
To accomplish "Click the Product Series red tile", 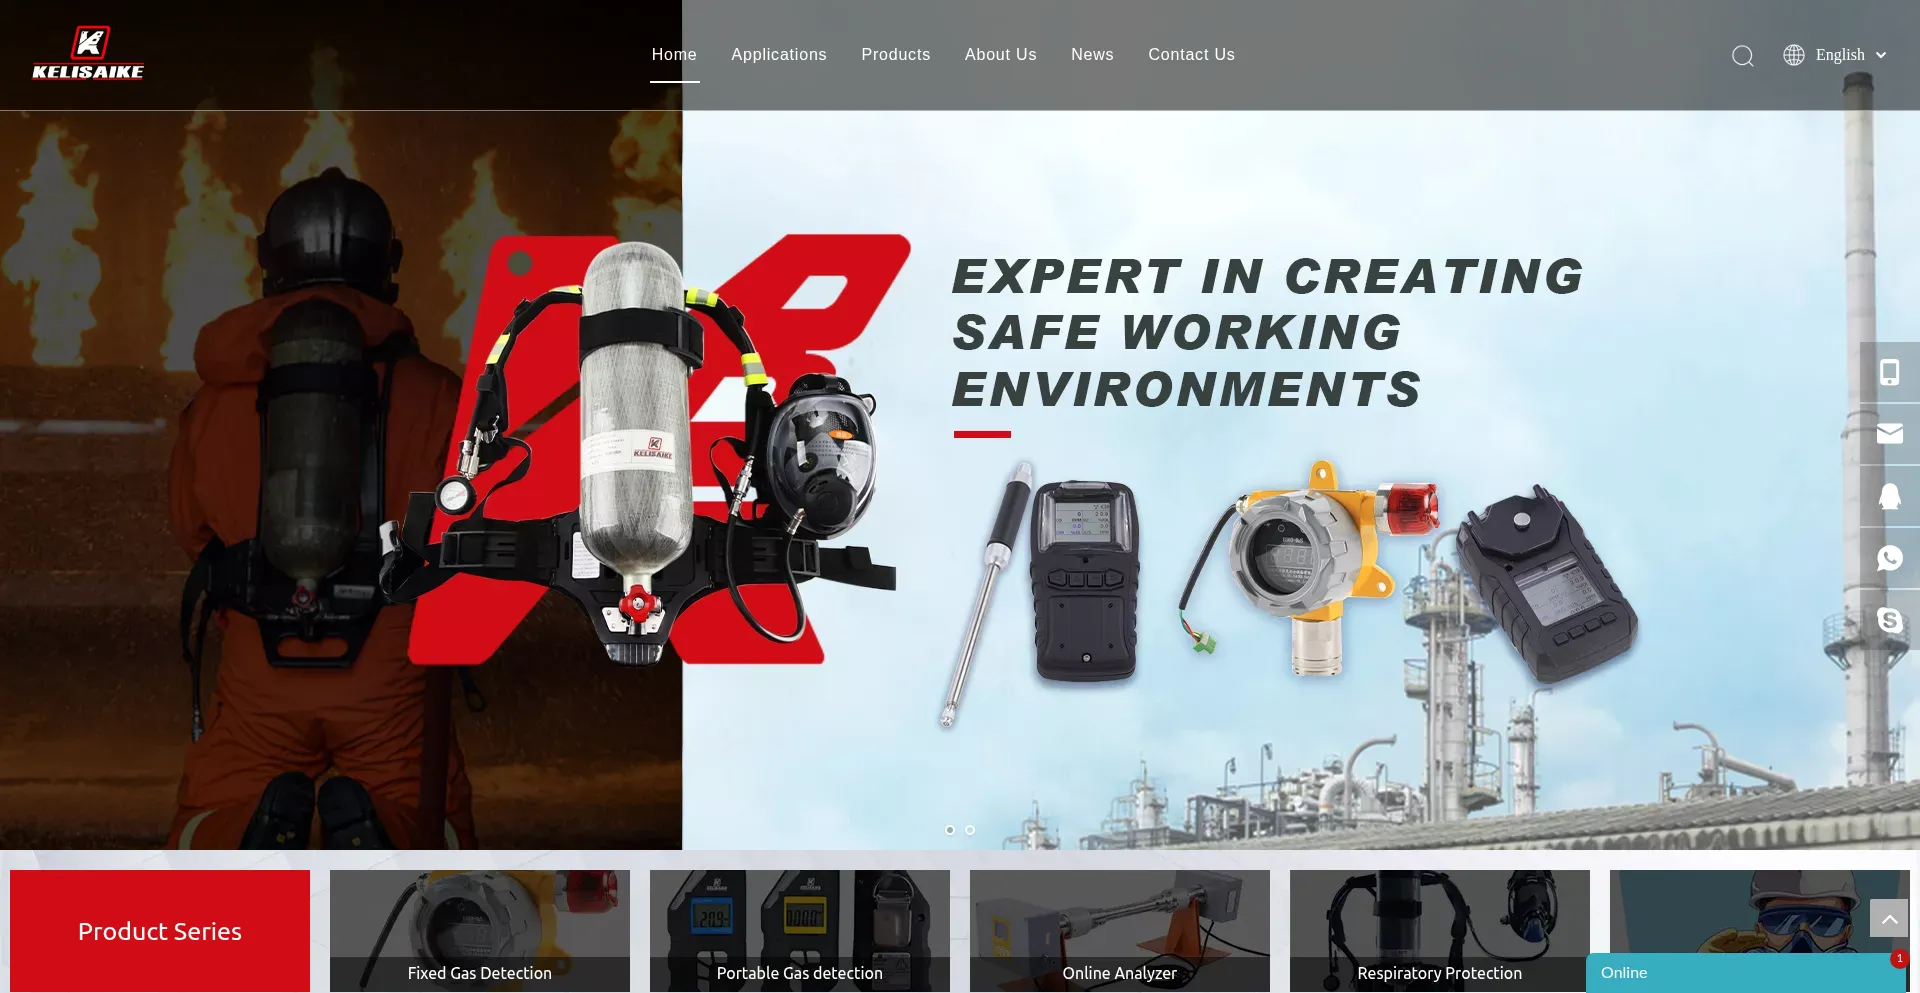I will click(x=160, y=931).
